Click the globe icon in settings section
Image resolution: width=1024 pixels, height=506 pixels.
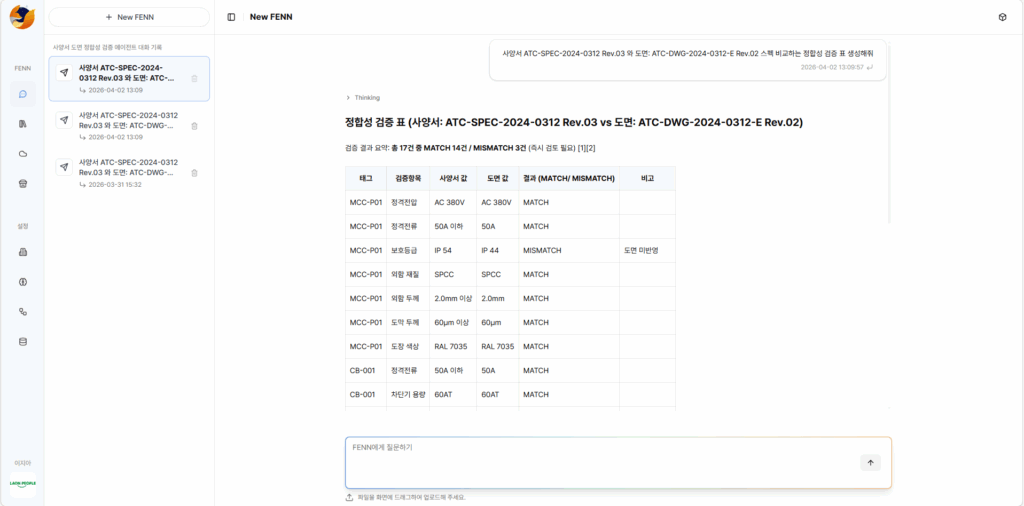tap(23, 282)
